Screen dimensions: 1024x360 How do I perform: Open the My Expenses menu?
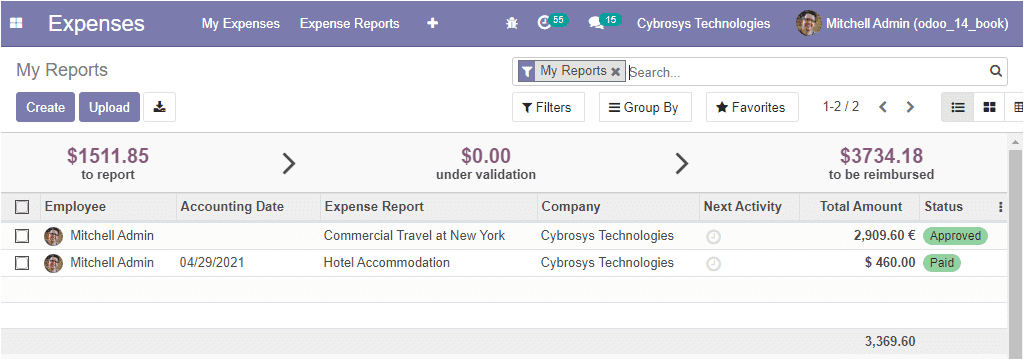tap(240, 24)
